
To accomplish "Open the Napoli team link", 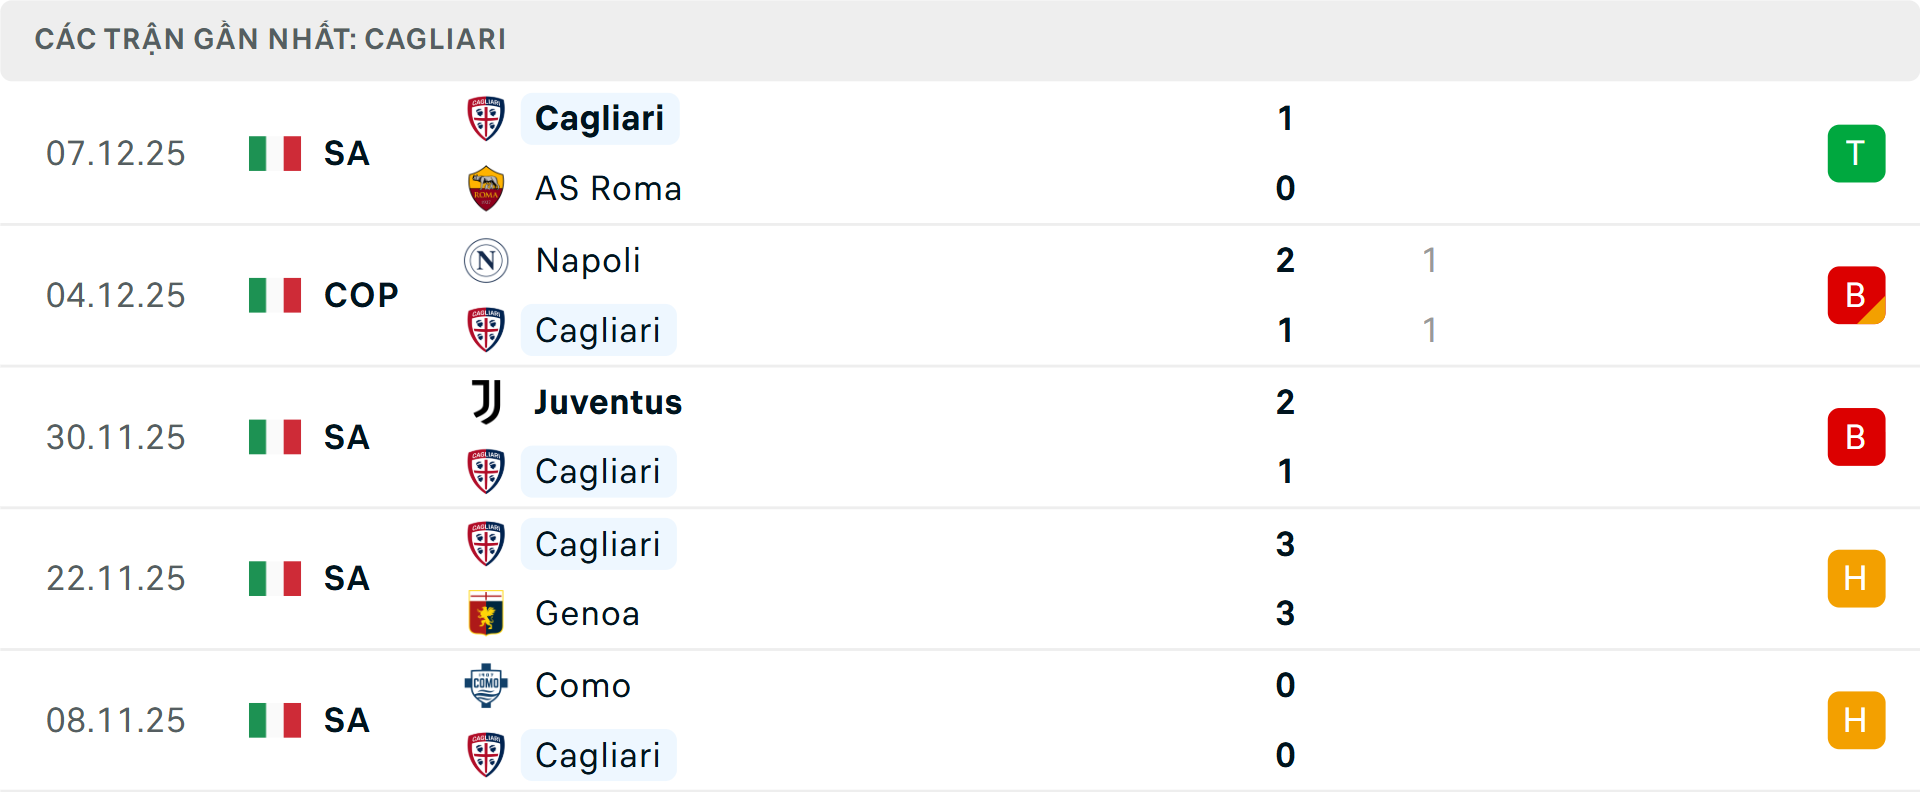I will pyautogui.click(x=588, y=261).
